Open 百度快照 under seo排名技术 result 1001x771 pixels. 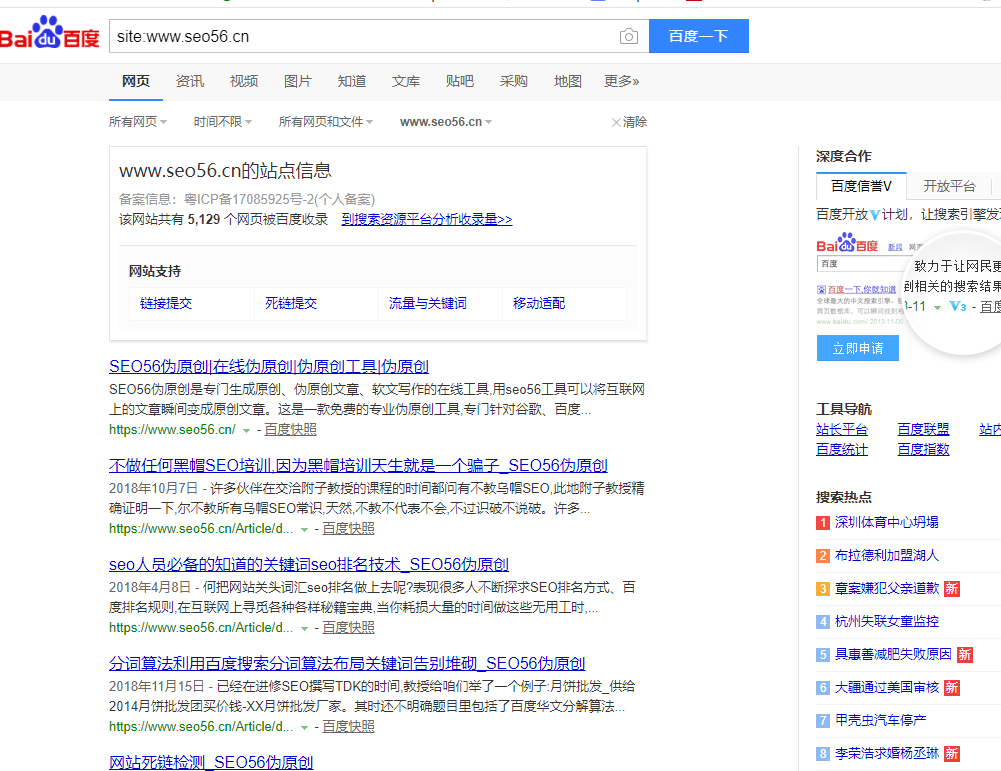349,627
